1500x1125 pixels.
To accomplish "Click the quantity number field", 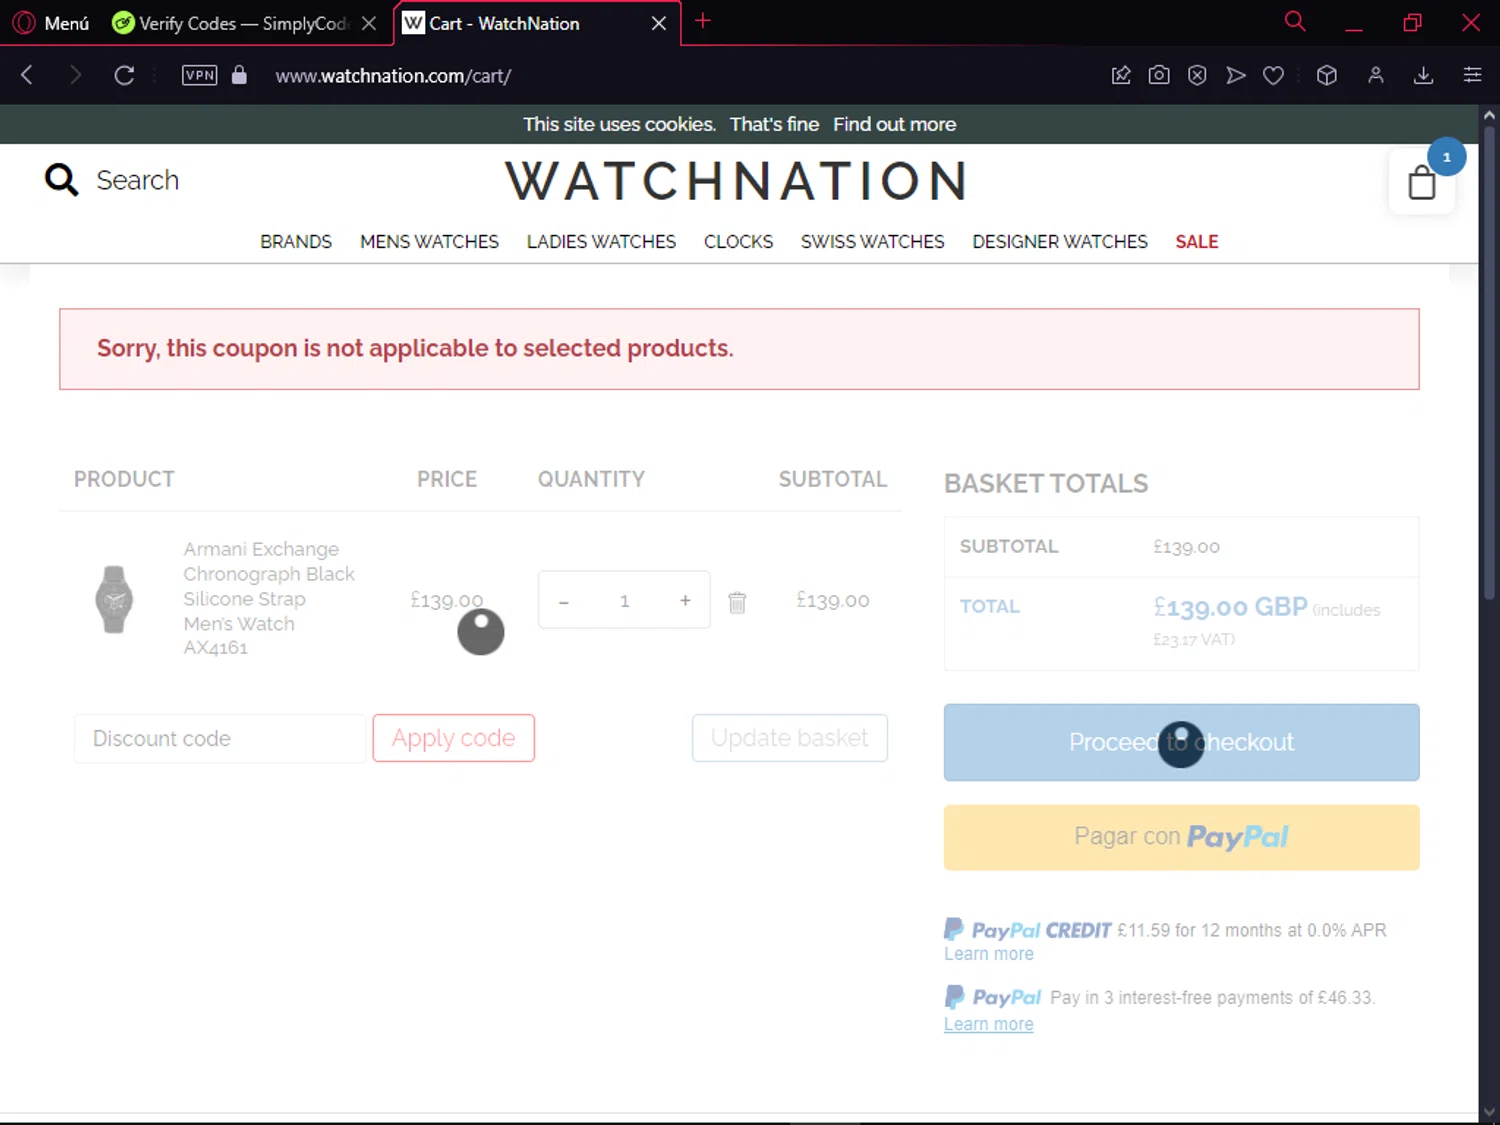I will pos(624,601).
